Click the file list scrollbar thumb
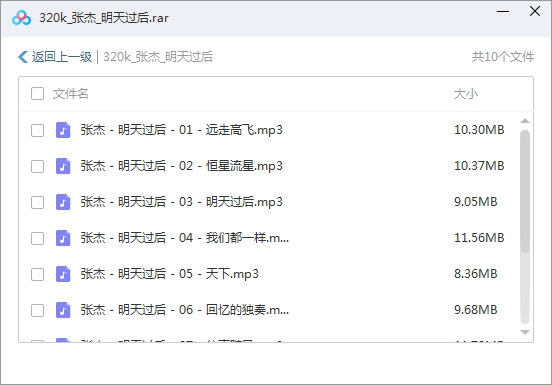 coord(525,191)
